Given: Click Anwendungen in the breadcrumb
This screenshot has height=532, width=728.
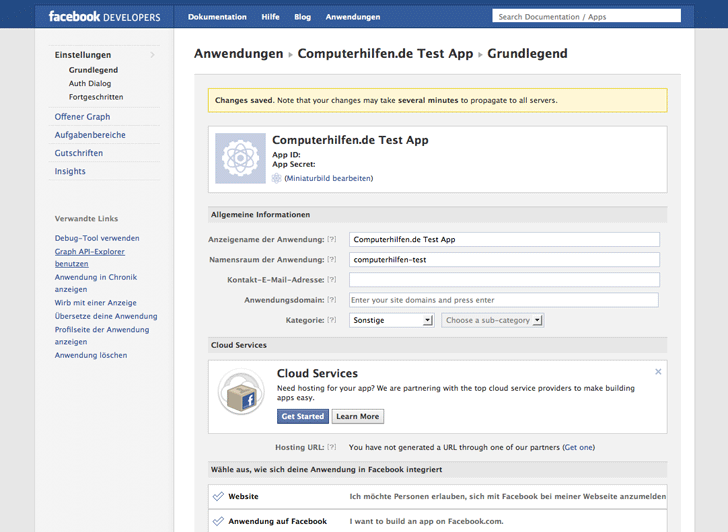Looking at the screenshot, I should 239,54.
